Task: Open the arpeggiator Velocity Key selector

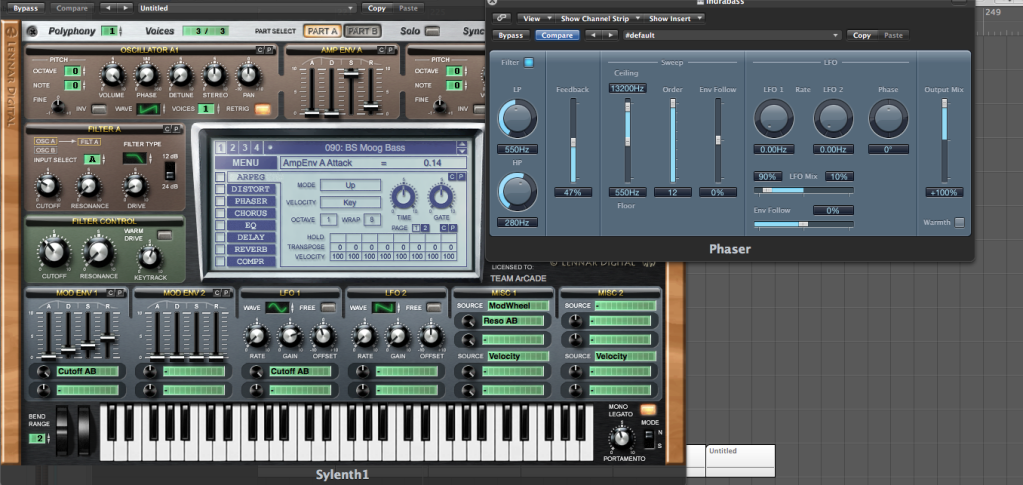Action: point(350,202)
